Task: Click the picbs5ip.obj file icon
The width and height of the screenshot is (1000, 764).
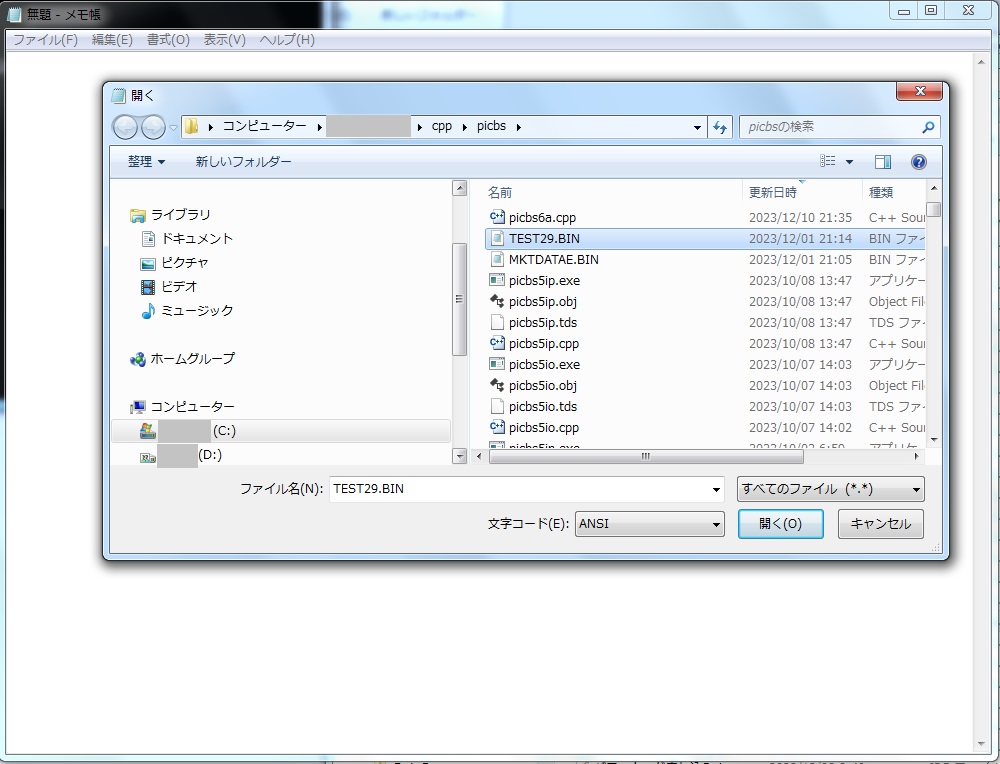Action: 497,301
